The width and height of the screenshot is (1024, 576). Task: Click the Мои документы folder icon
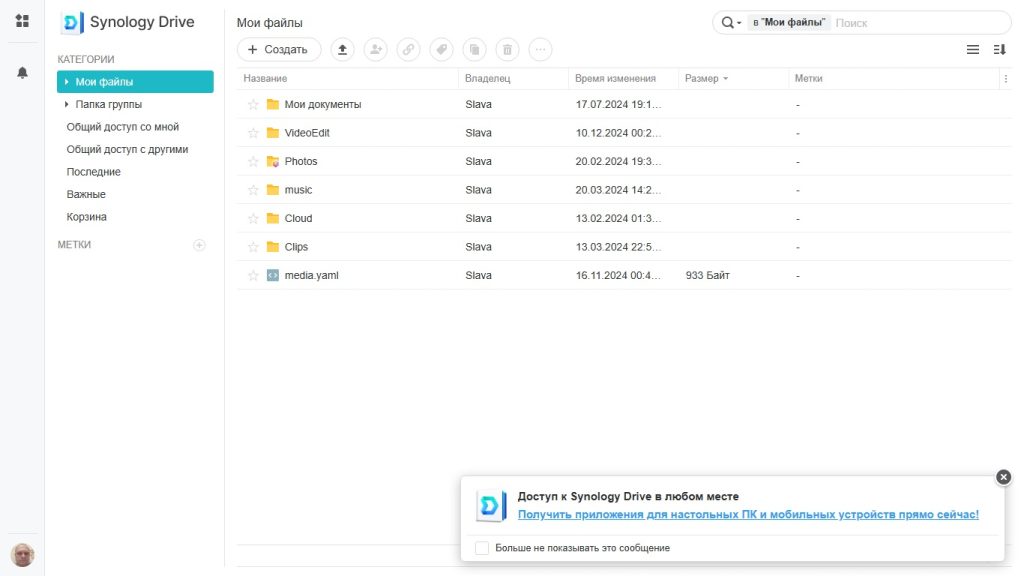[x=273, y=104]
